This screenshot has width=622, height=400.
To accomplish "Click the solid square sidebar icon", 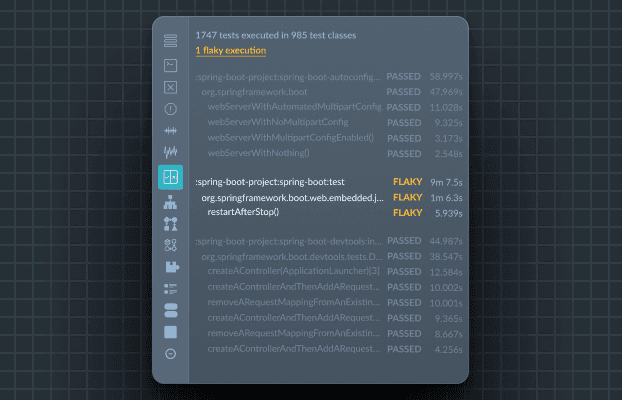I will (170, 332).
